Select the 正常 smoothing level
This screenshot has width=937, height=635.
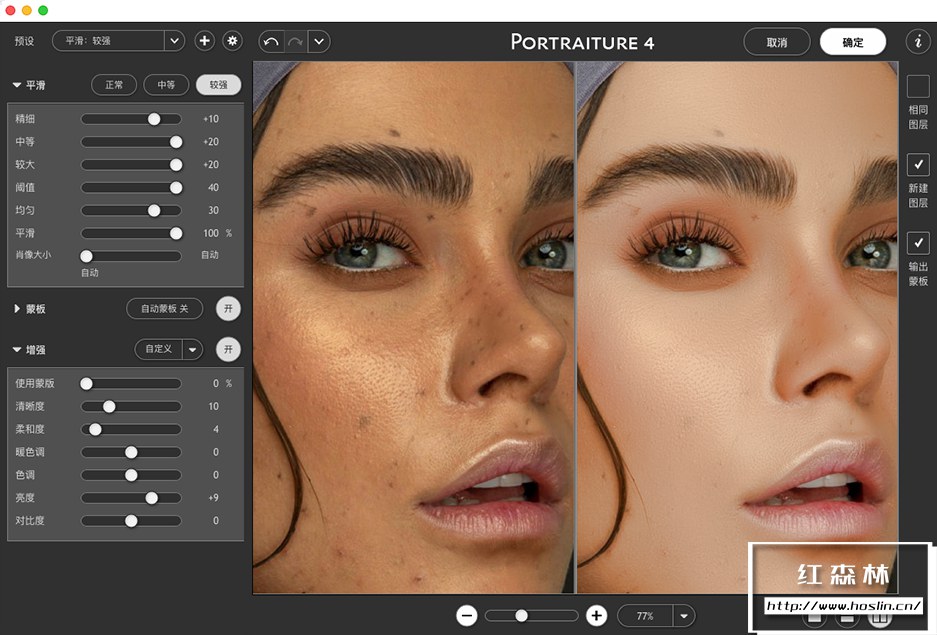[114, 85]
